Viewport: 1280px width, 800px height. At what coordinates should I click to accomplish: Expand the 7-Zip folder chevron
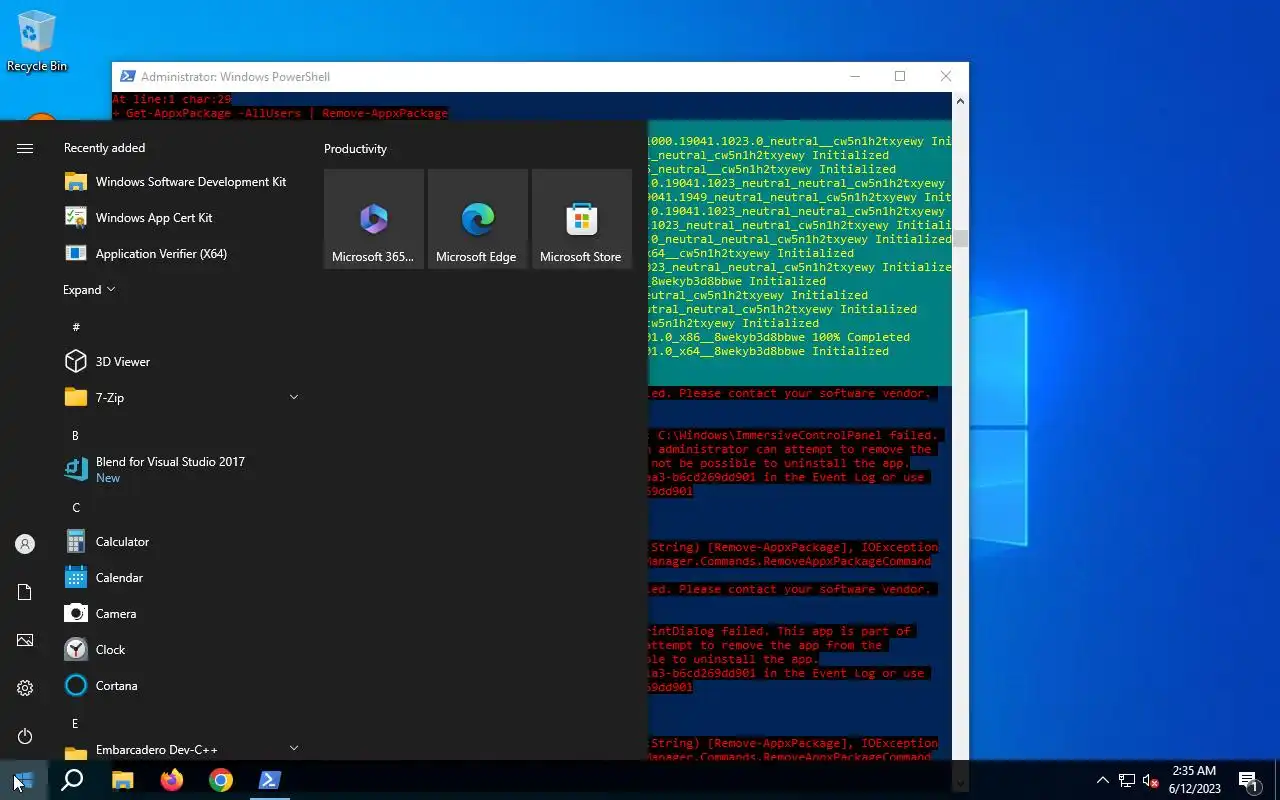pos(294,397)
